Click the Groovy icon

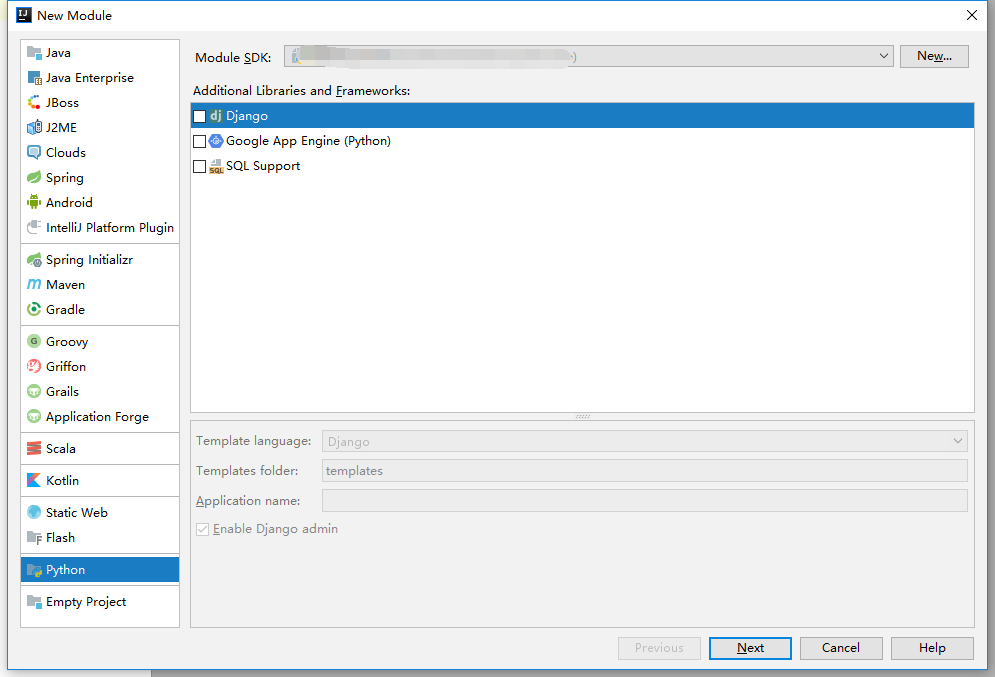[34, 341]
